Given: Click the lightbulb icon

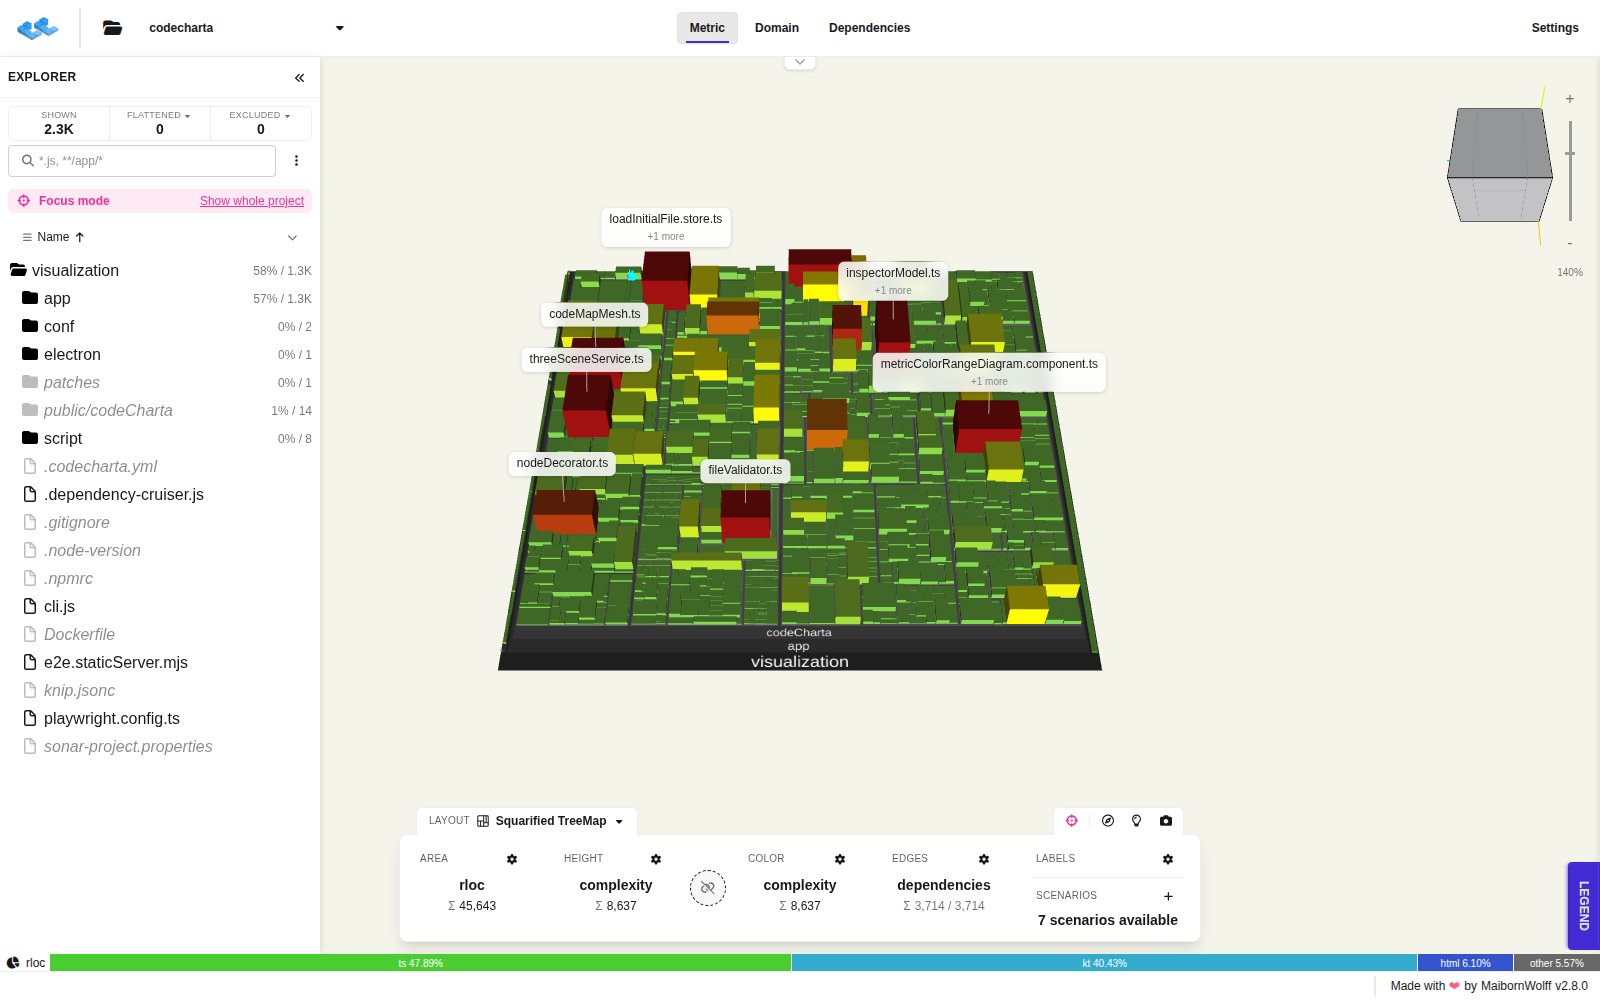Looking at the screenshot, I should coord(1136,821).
